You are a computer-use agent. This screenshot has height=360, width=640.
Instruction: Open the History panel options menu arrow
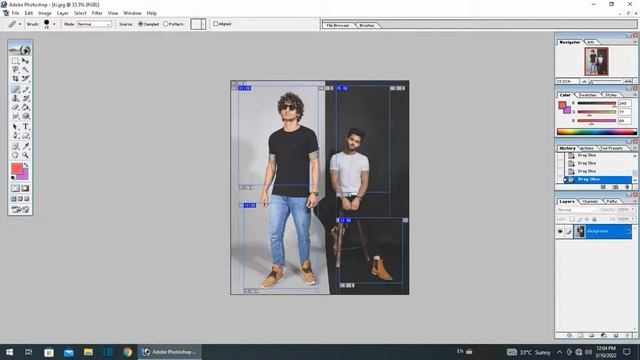tap(635, 148)
